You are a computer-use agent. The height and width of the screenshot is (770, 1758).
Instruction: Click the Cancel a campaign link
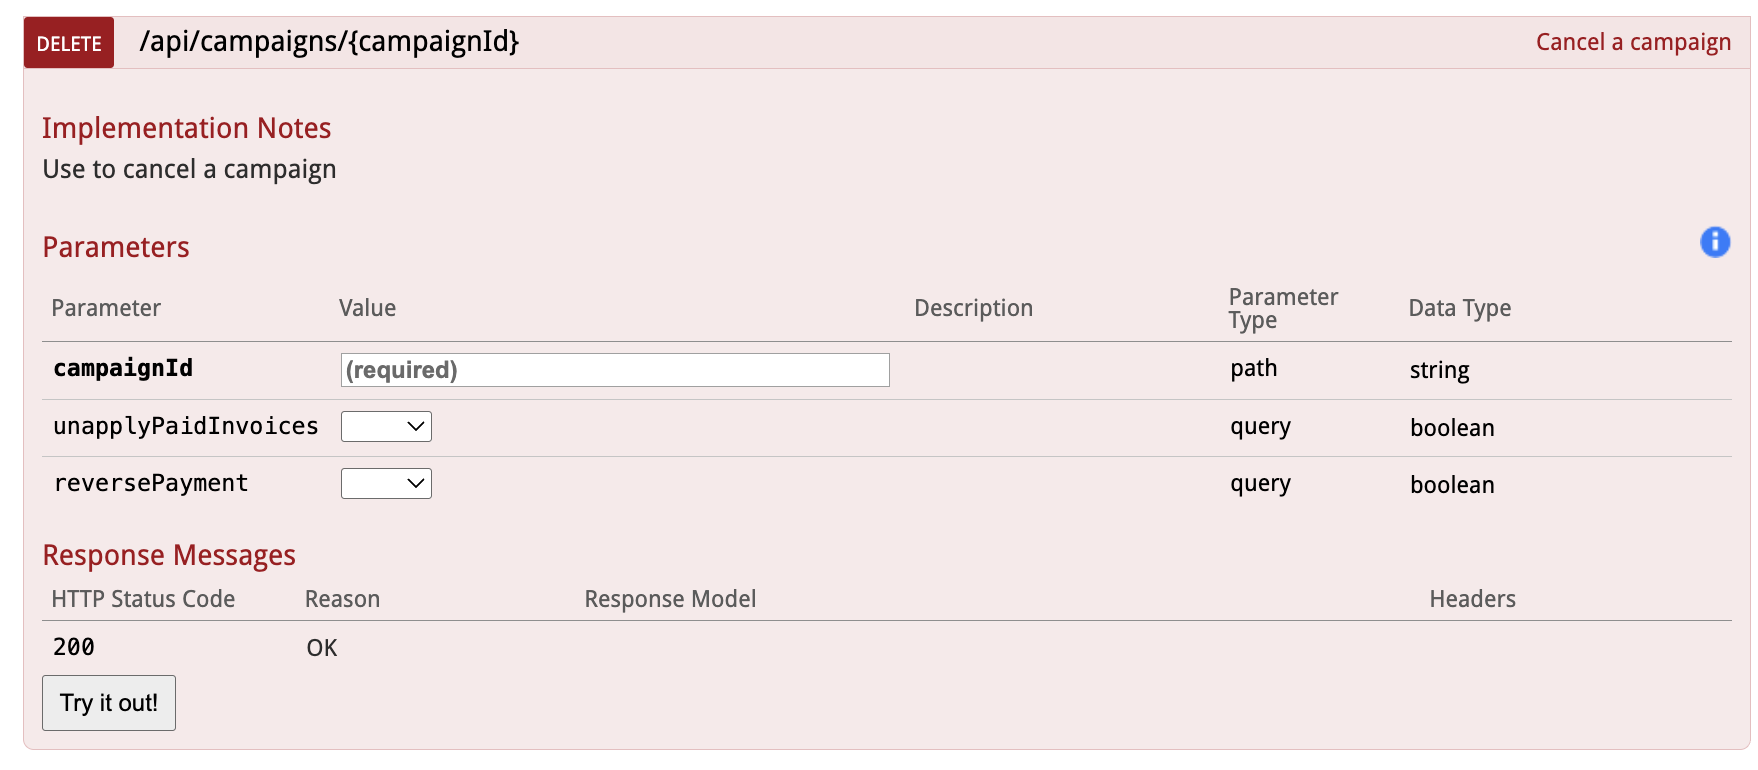click(1632, 42)
